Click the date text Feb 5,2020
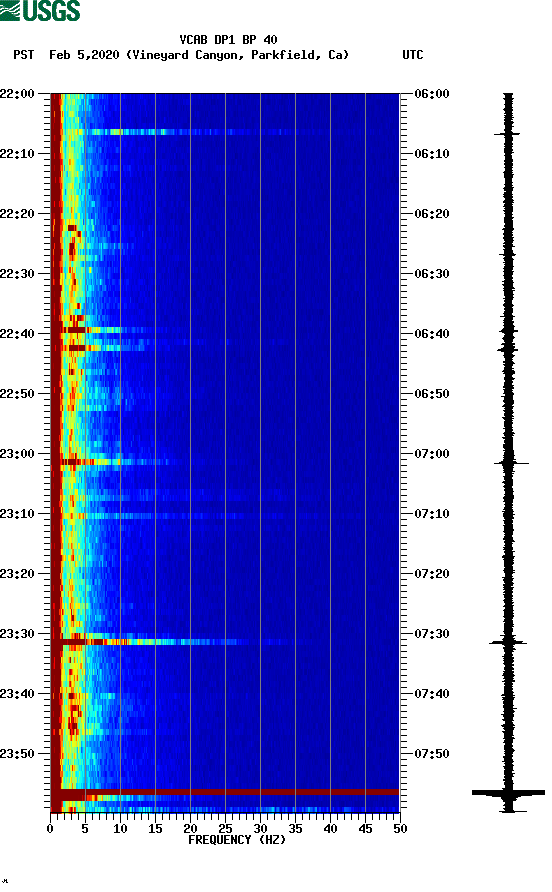Screen dimensions: 552x892 [x=84, y=55]
